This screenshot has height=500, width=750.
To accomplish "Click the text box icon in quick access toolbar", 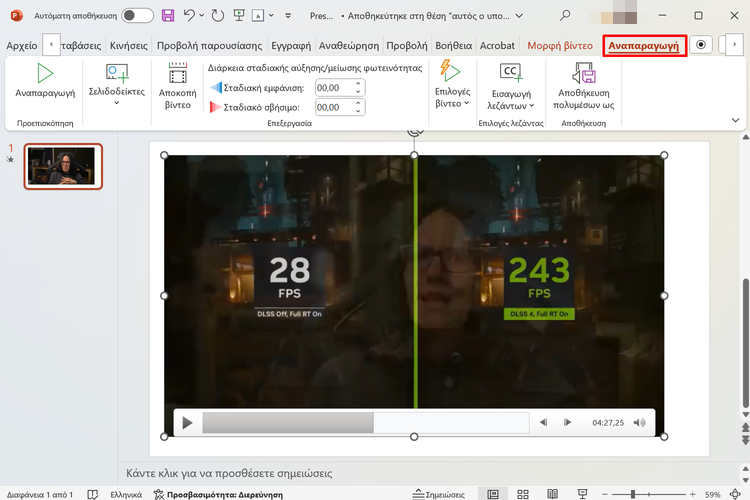I will point(258,16).
